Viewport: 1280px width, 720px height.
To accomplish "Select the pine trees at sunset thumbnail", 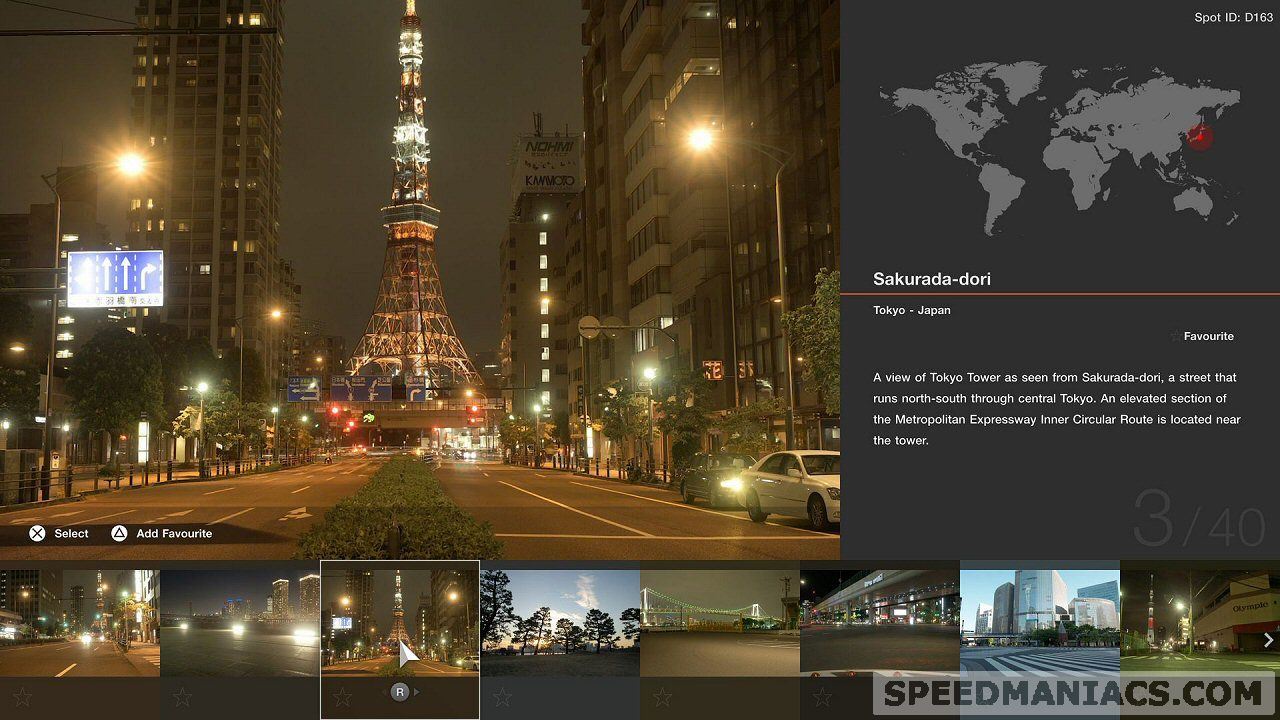I will pyautogui.click(x=560, y=622).
